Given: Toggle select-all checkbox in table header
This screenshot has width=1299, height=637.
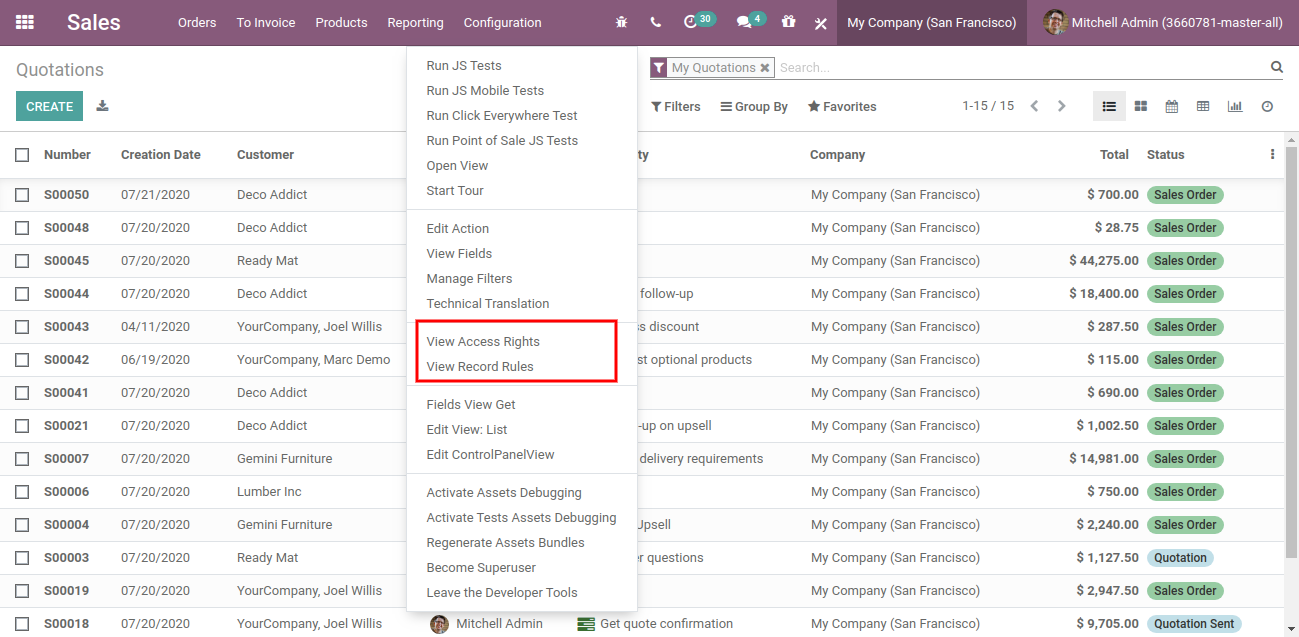Looking at the screenshot, I should point(22,155).
